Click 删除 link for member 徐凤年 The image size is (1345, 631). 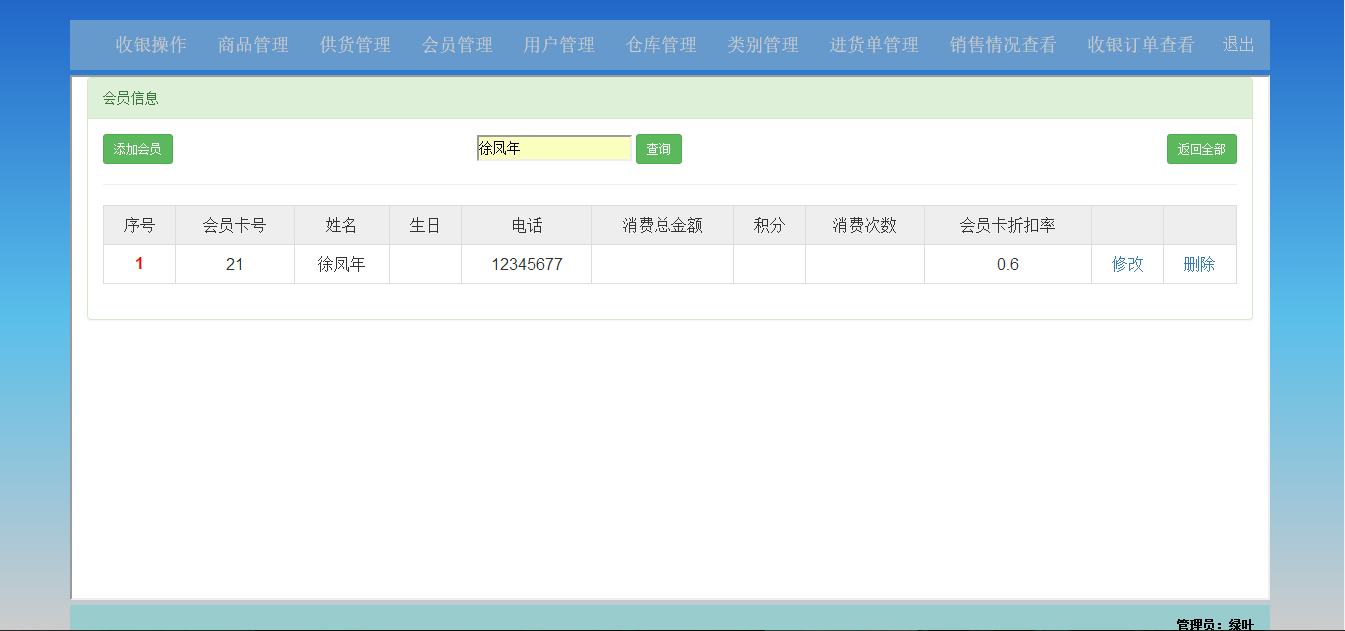point(1199,264)
